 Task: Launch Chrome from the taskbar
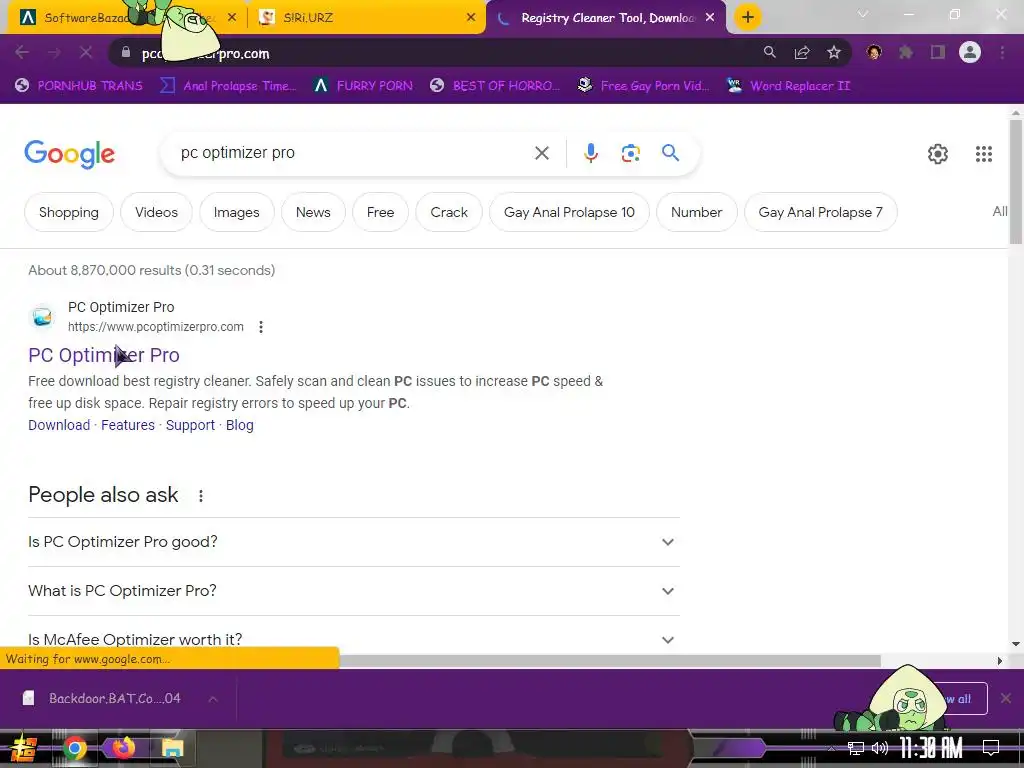(x=74, y=748)
